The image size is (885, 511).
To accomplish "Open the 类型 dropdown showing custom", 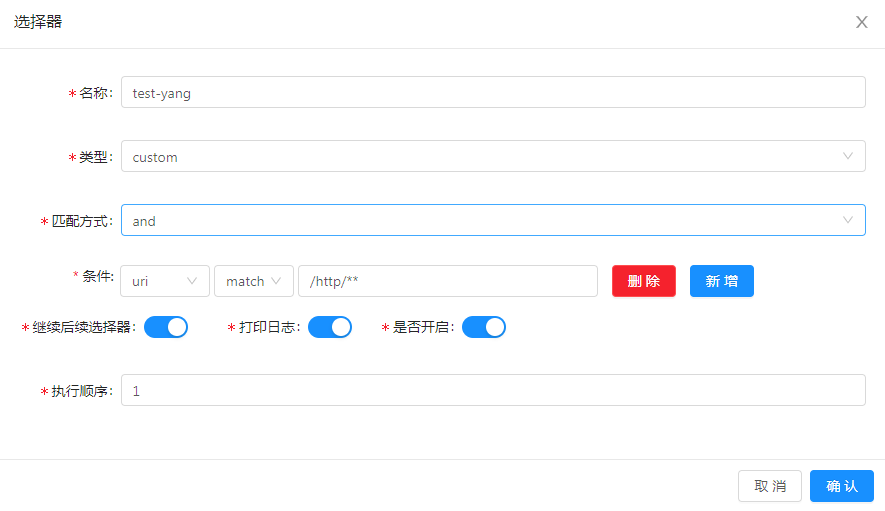I will [493, 156].
